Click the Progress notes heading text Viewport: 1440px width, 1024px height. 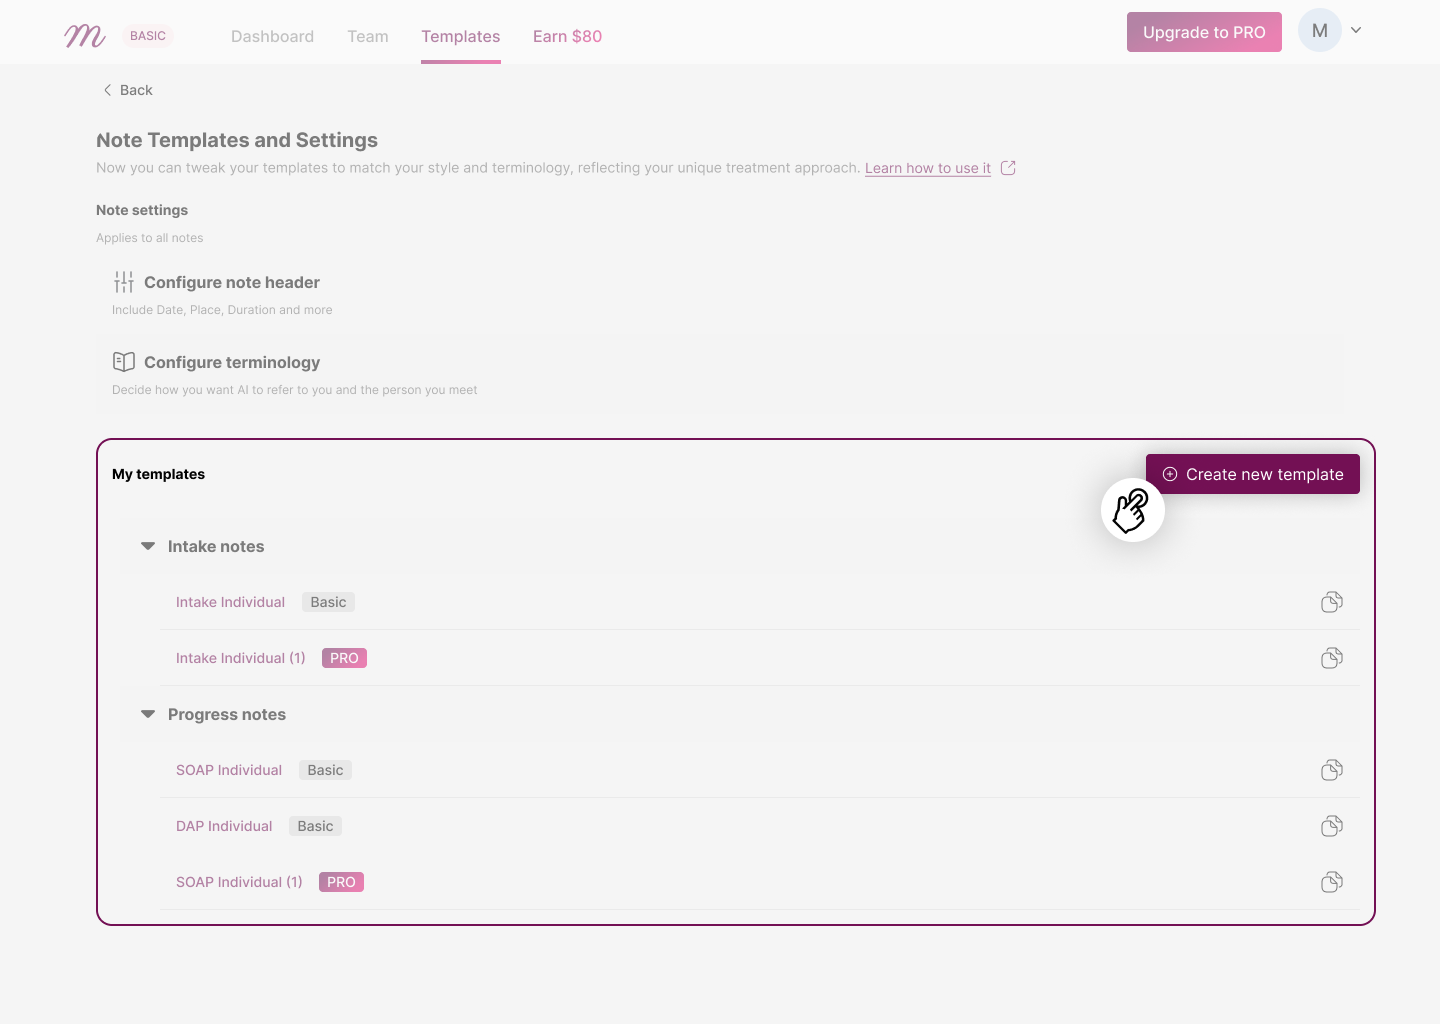227,714
